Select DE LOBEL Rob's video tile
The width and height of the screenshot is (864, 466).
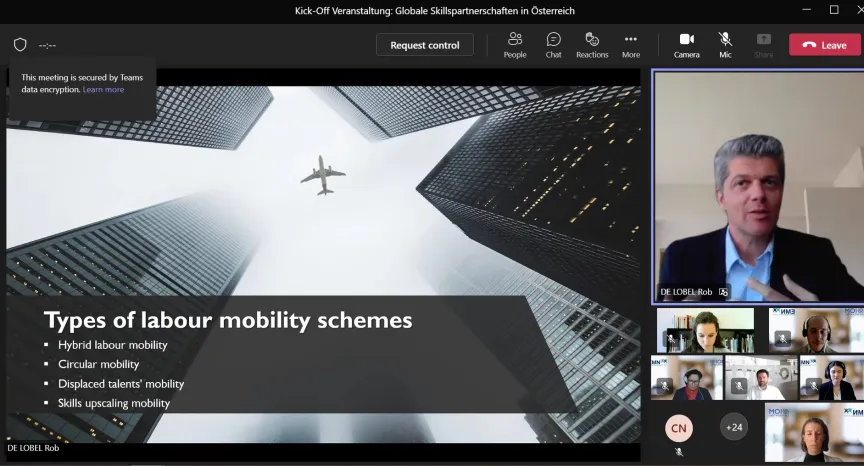757,185
